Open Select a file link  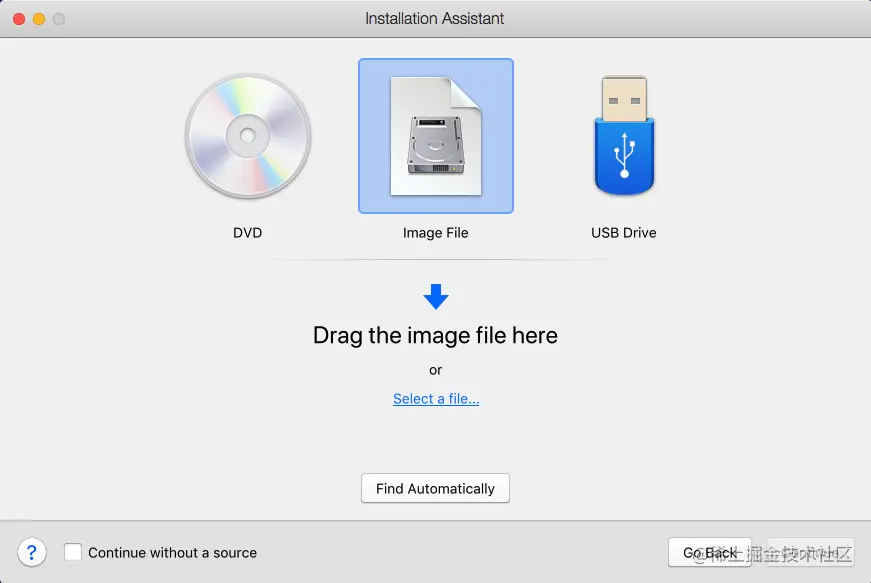pyautogui.click(x=435, y=398)
